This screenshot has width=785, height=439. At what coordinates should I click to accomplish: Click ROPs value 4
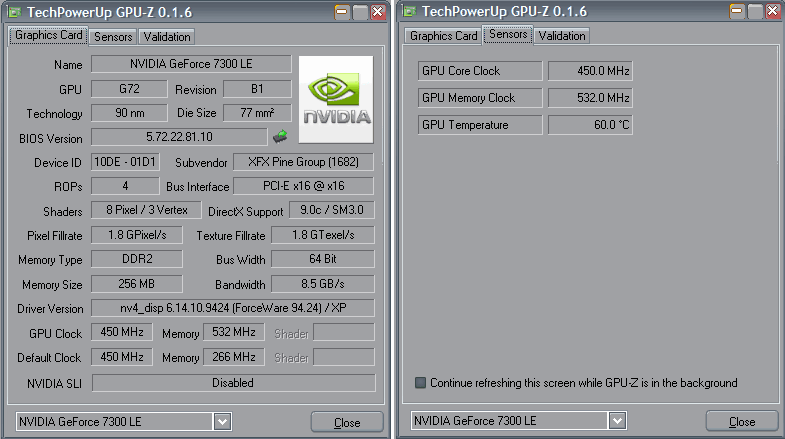point(125,186)
